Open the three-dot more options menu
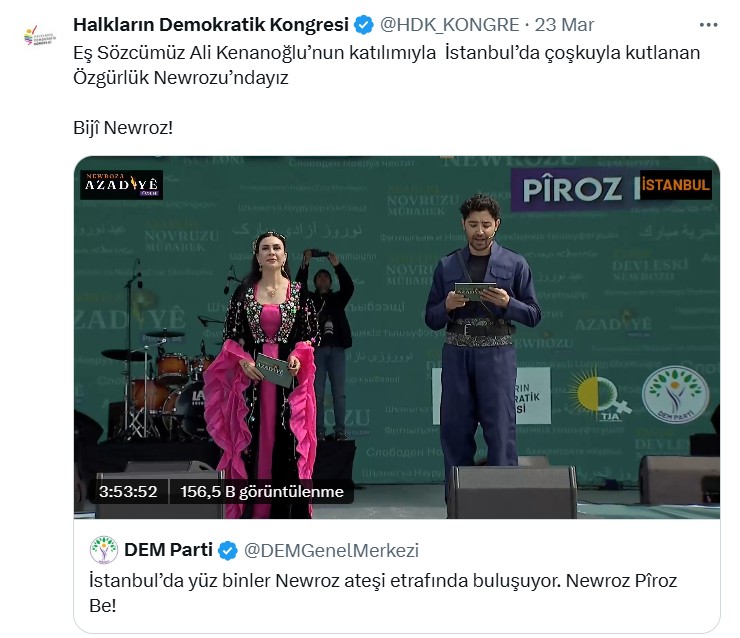The width and height of the screenshot is (740, 638). (x=708, y=25)
